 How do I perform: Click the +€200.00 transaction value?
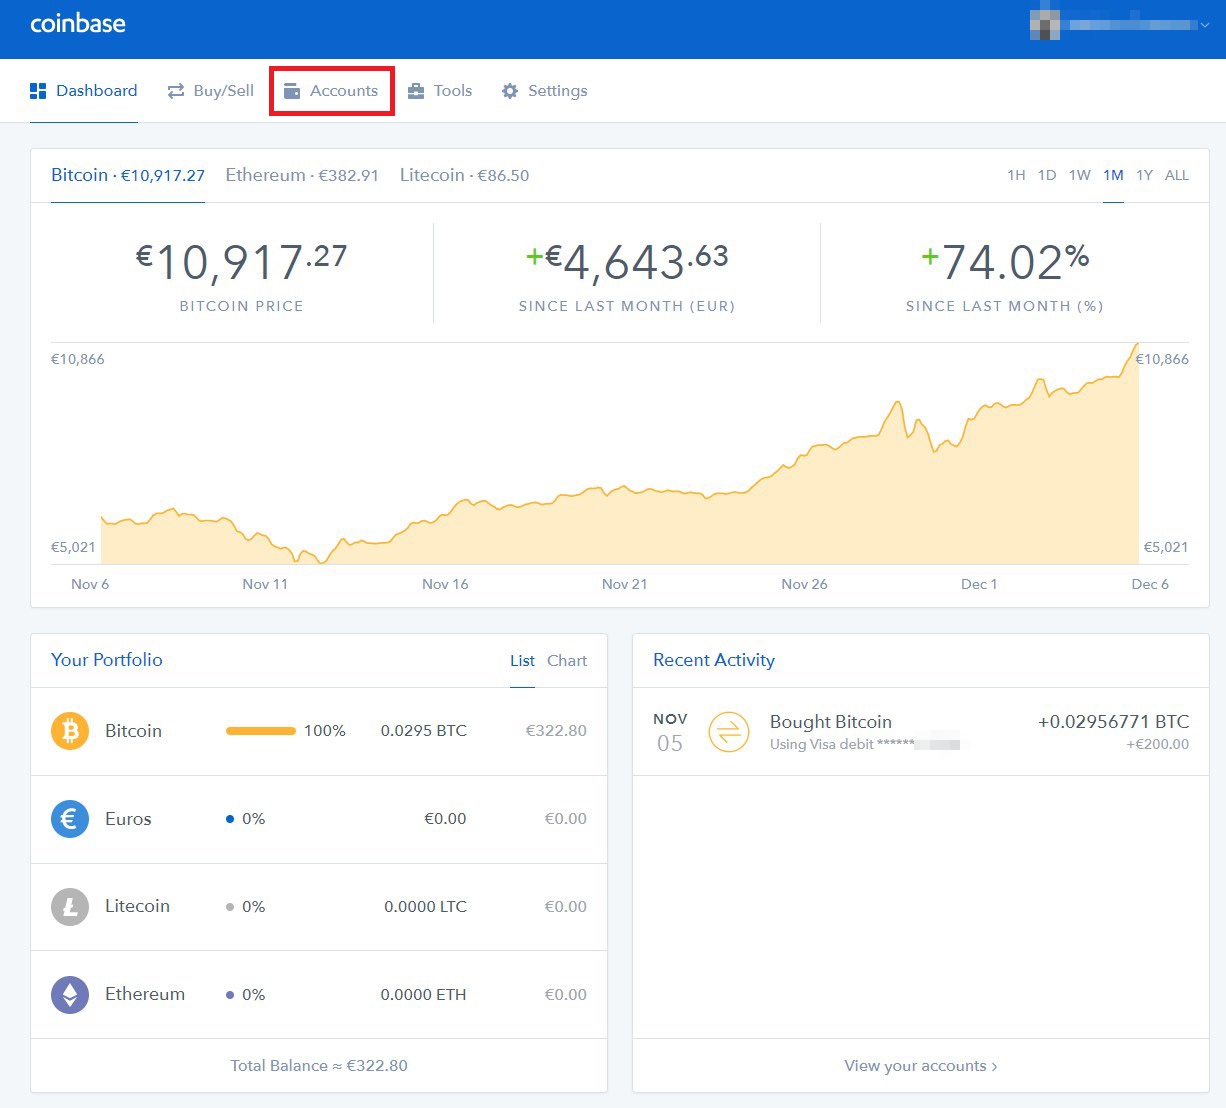pyautogui.click(x=1158, y=745)
